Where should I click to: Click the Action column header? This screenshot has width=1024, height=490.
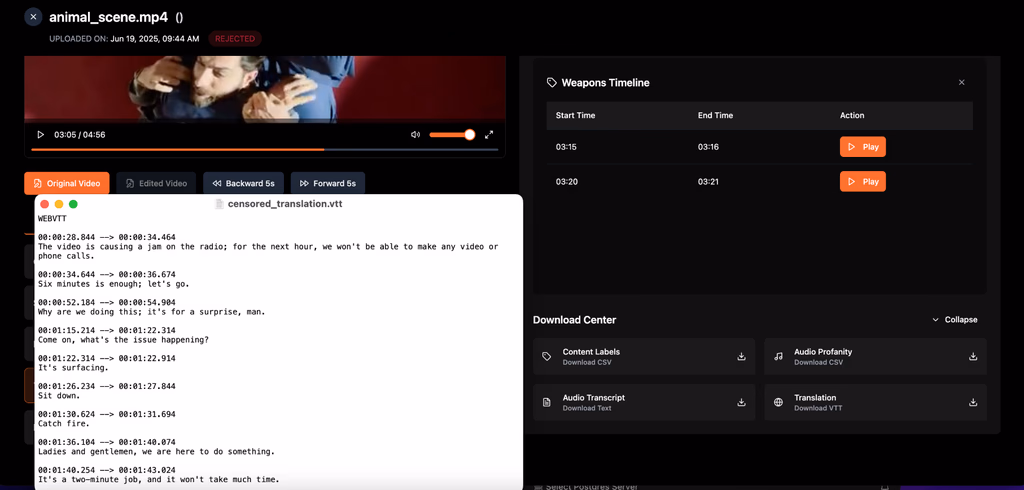[x=852, y=116]
